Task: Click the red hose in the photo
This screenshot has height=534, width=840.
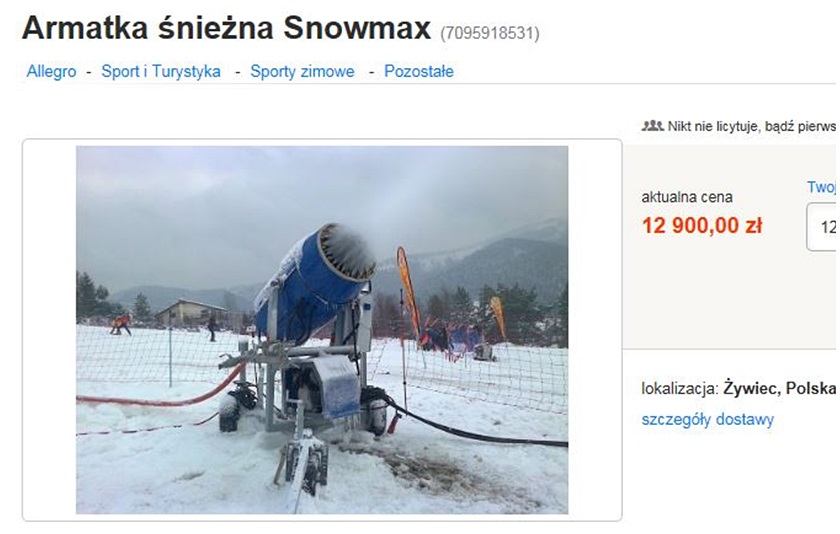Action: pos(161,395)
